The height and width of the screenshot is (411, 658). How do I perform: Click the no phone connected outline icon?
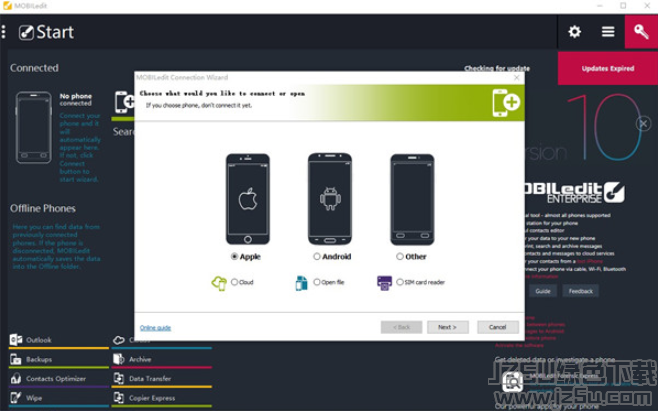[x=34, y=128]
